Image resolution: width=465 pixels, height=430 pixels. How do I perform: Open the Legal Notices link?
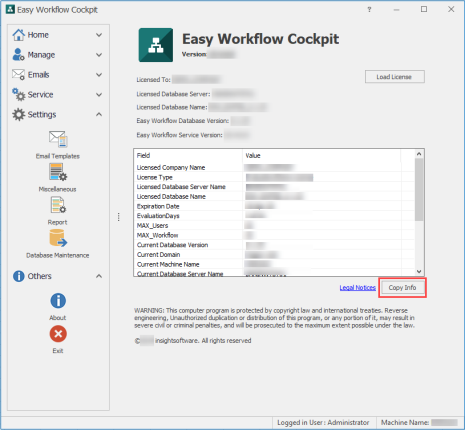358,287
